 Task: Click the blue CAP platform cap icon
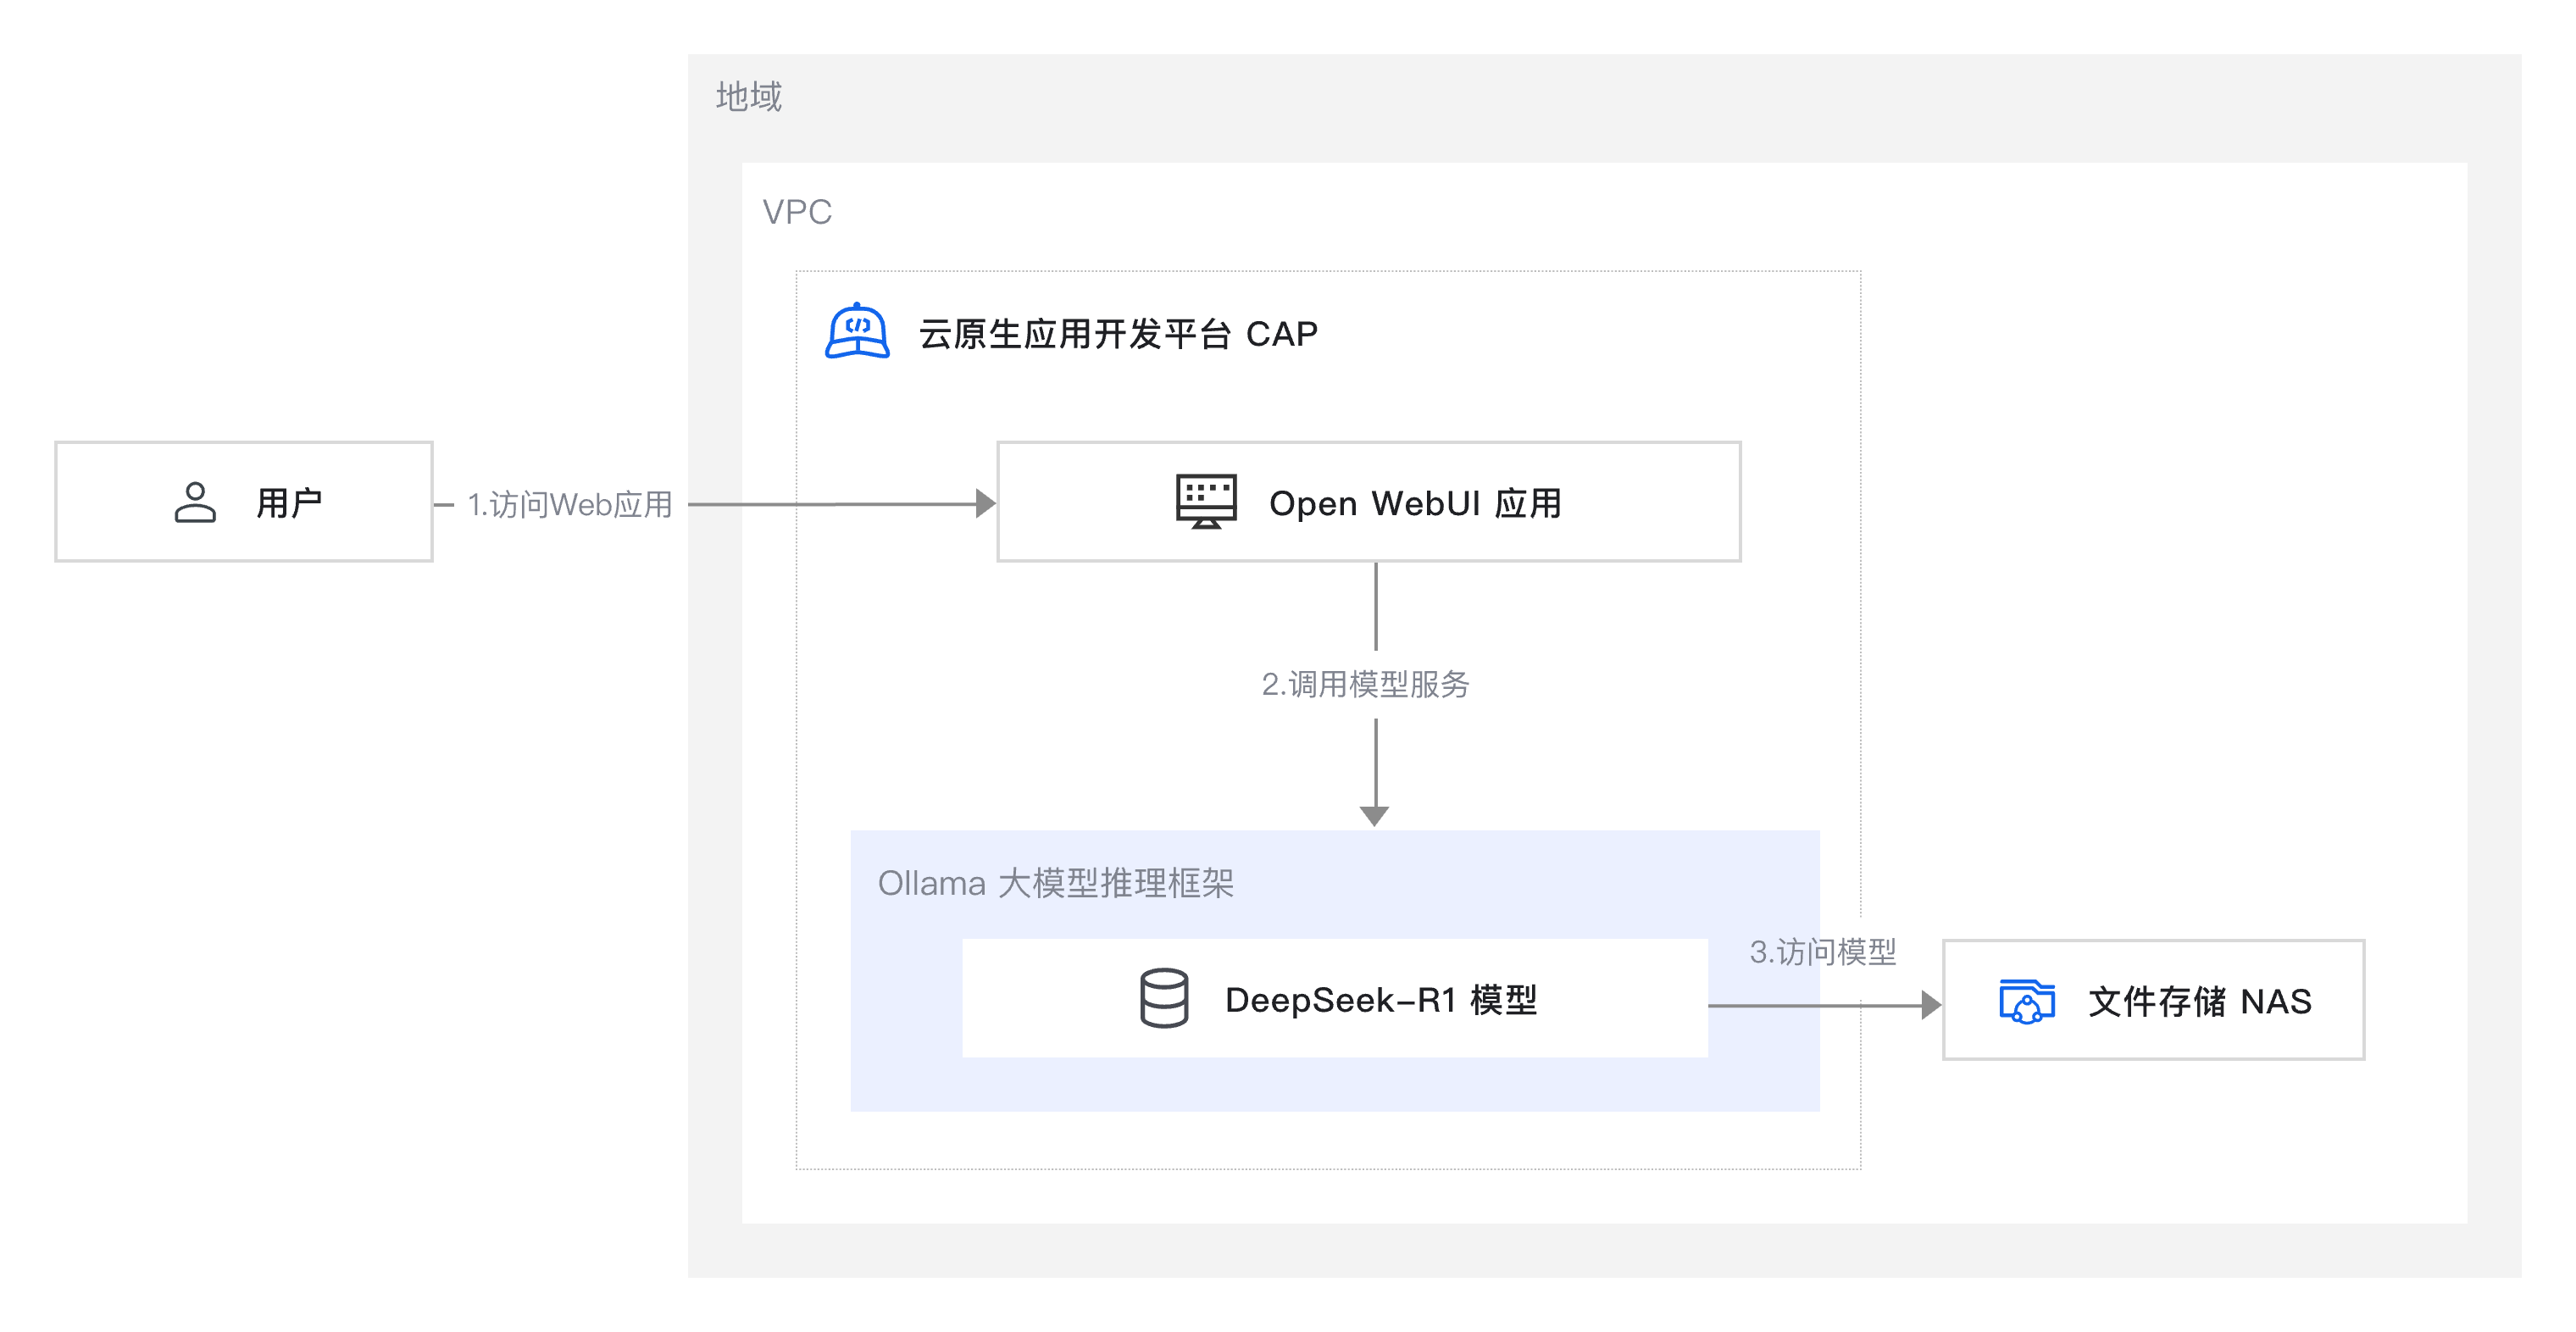pyautogui.click(x=857, y=331)
